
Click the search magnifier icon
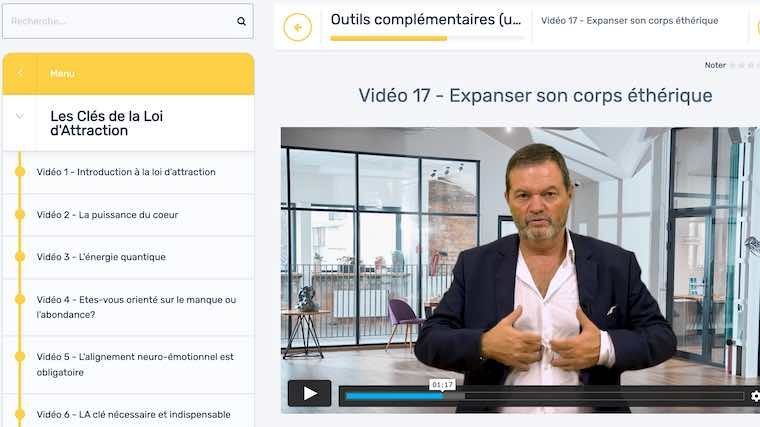point(241,21)
